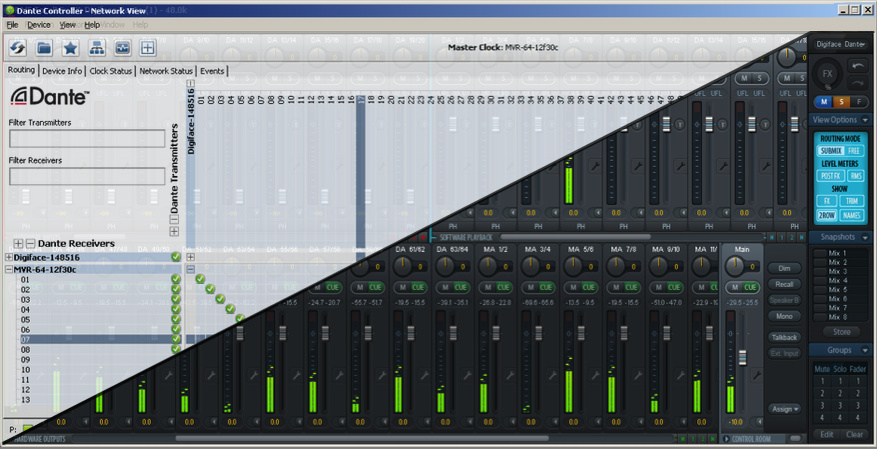Toggle NAMES display option

[x=851, y=215]
